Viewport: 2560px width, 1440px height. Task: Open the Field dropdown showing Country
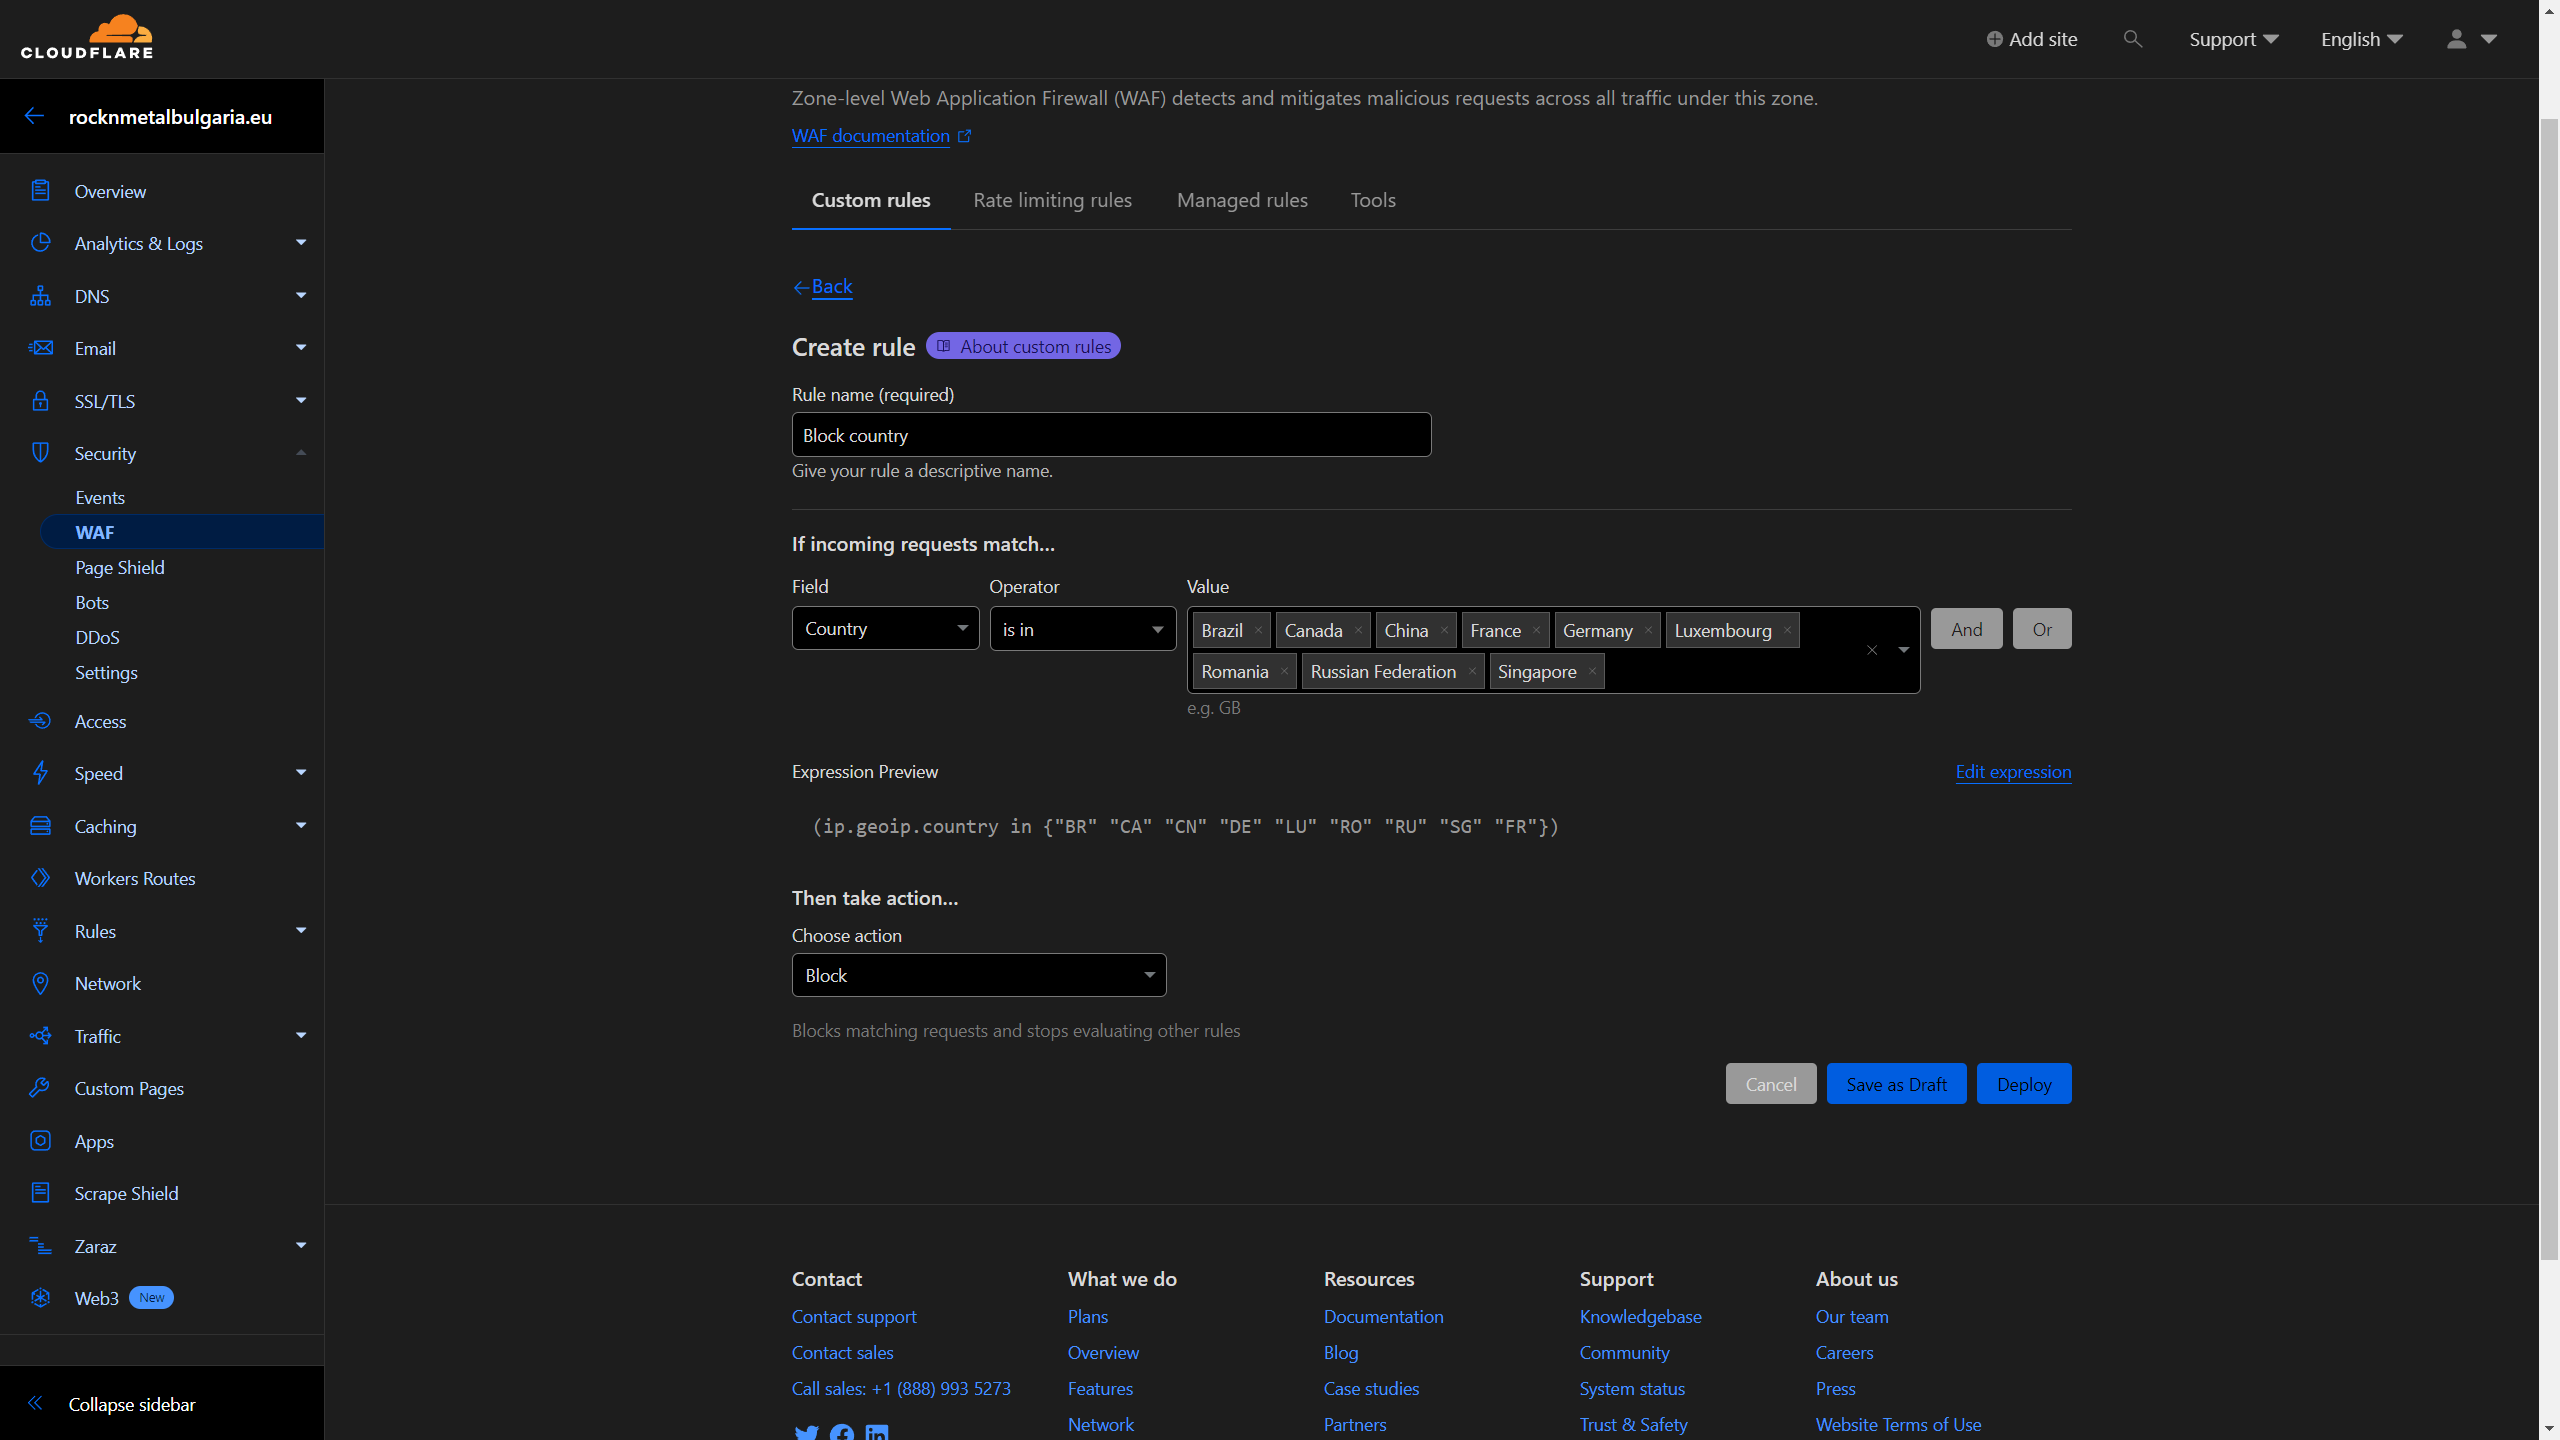[885, 629]
